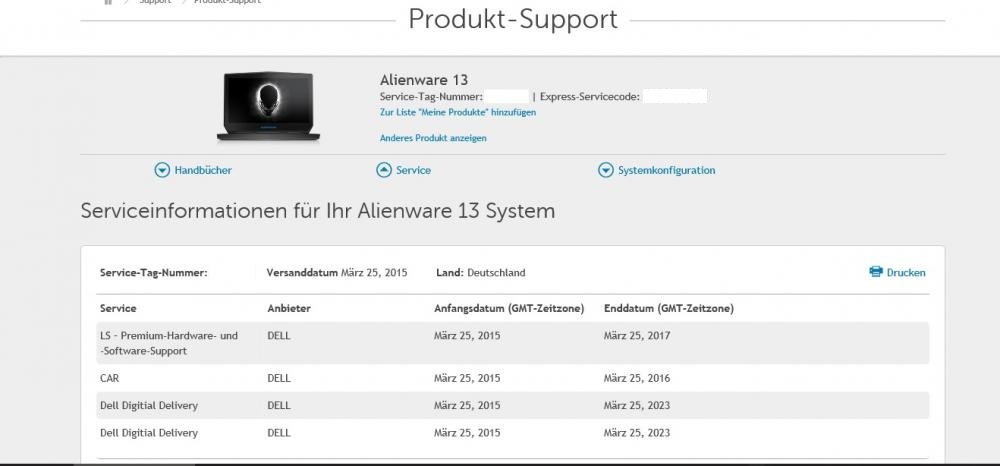
Task: Click the circled arrow icon beside Handbücher
Action: pyautogui.click(x=162, y=171)
